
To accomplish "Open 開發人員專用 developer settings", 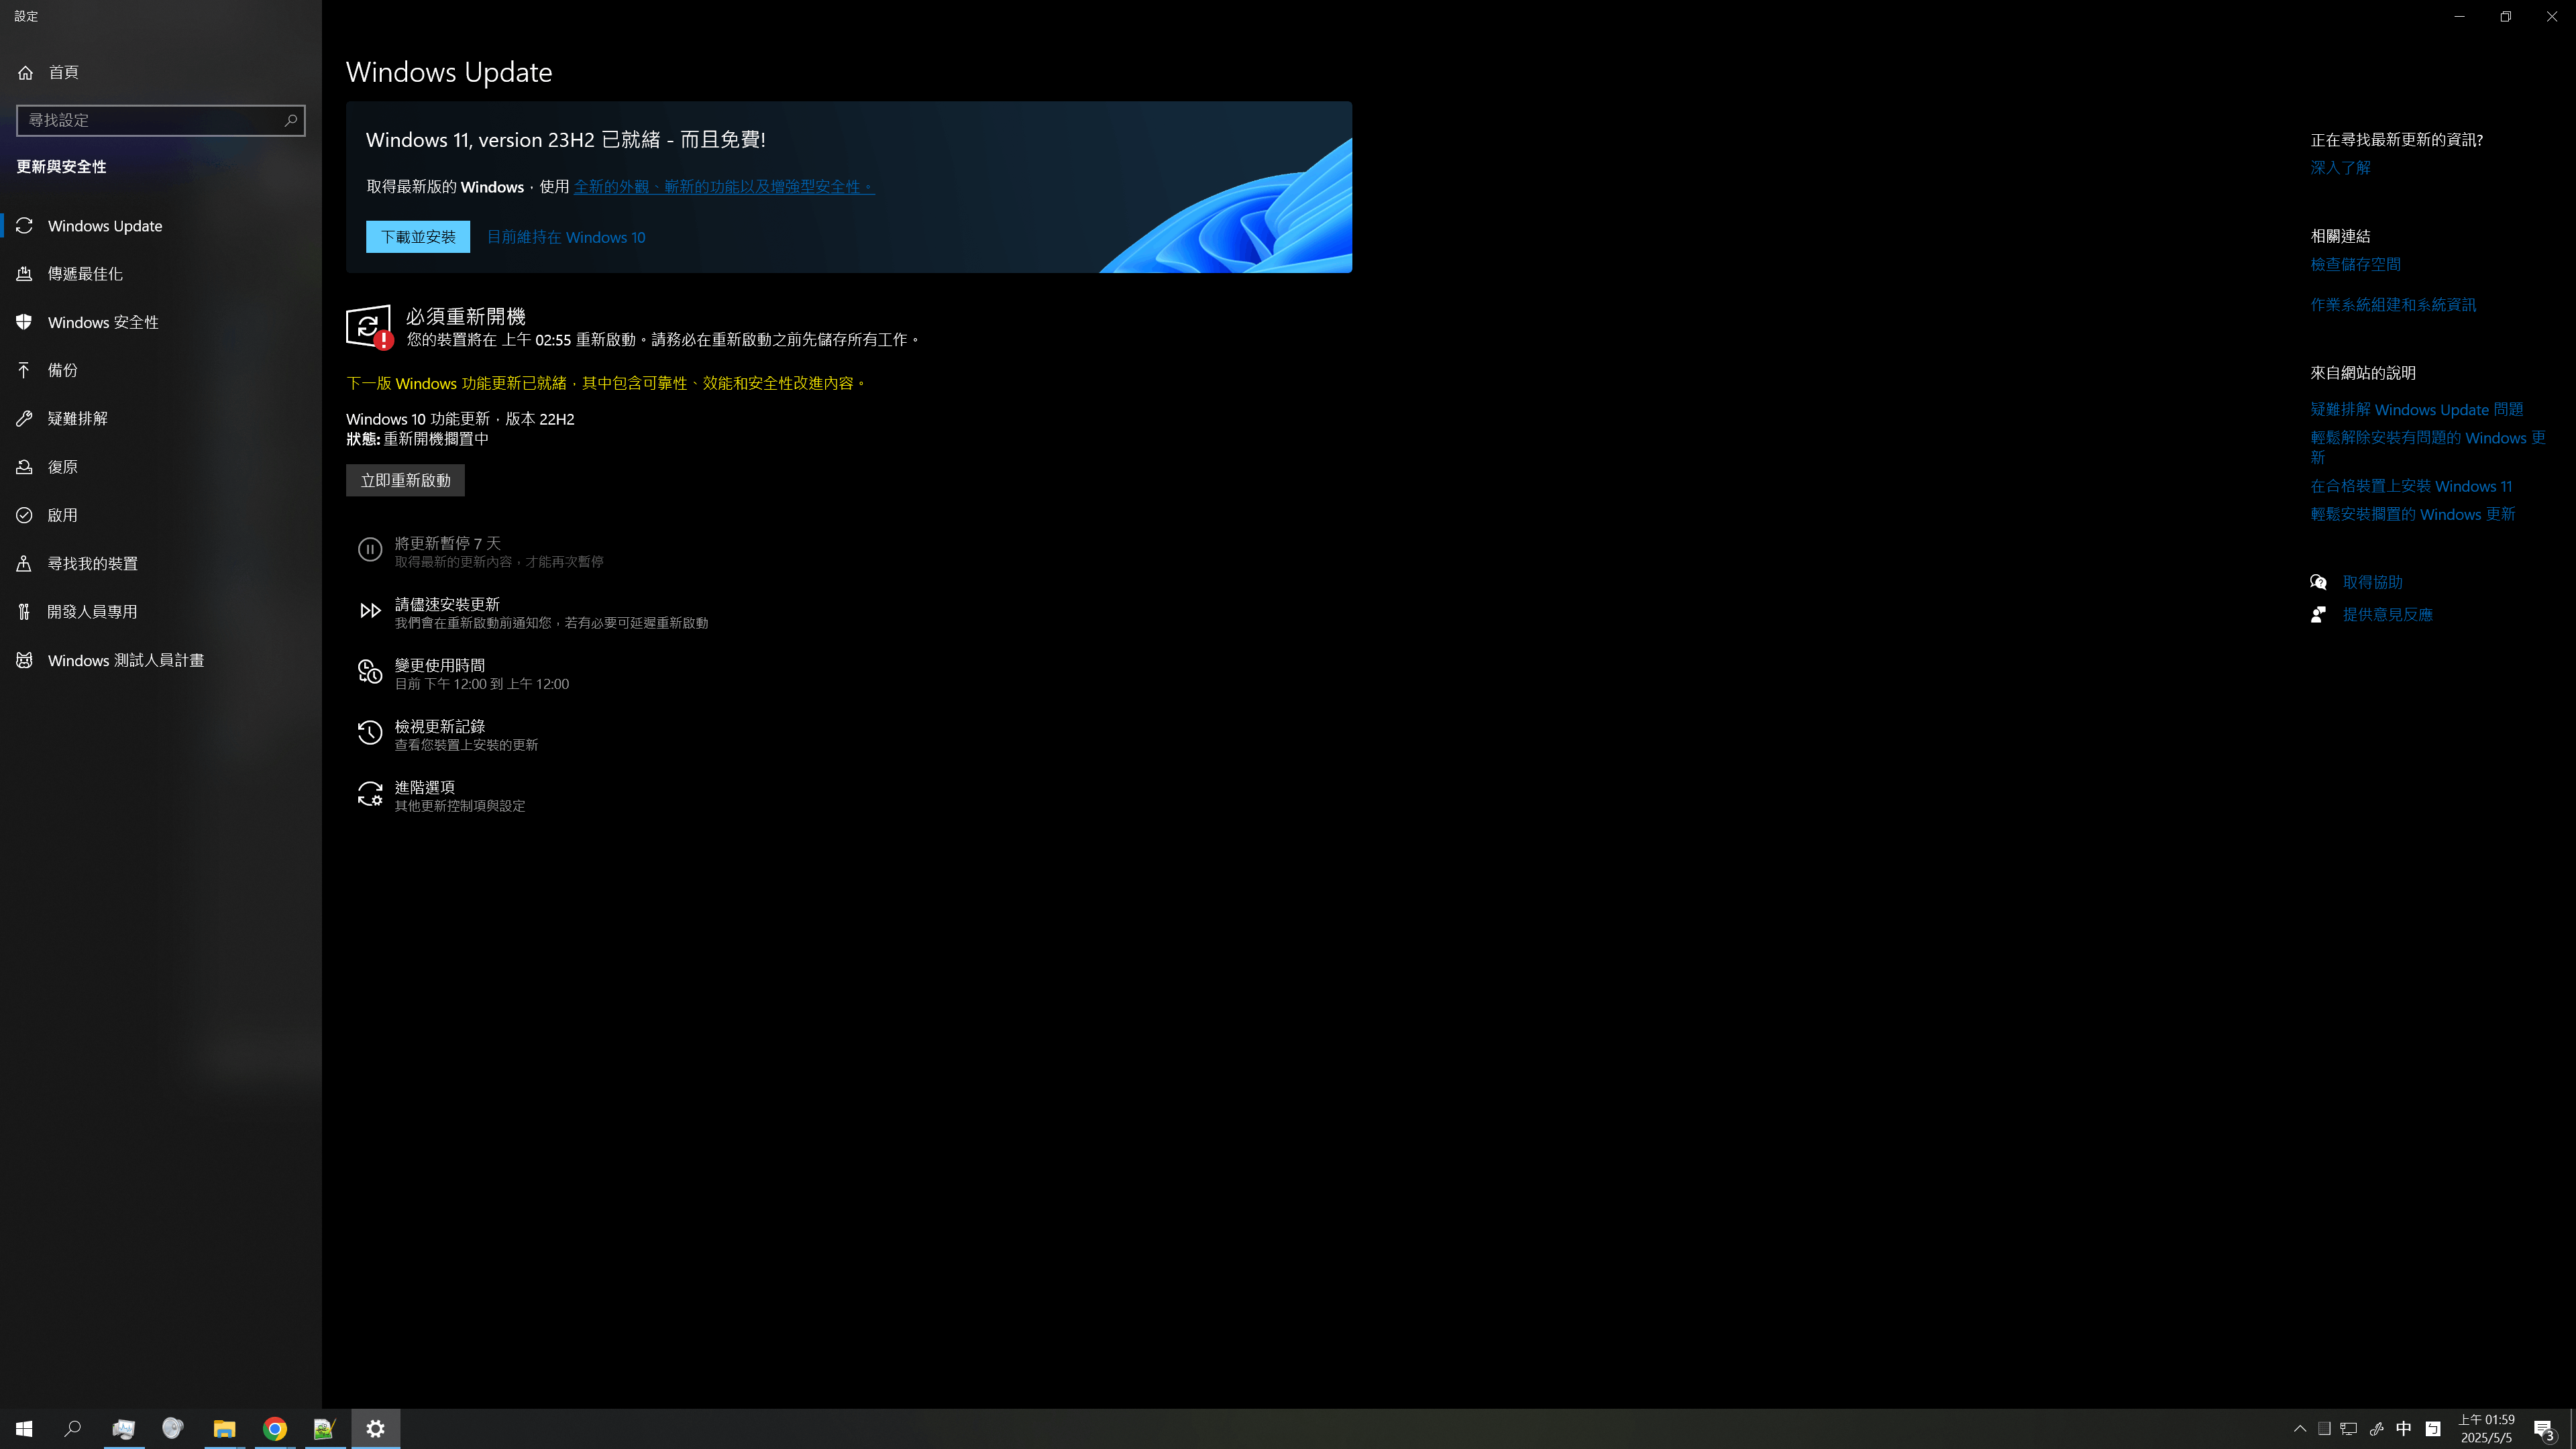I will [x=91, y=612].
